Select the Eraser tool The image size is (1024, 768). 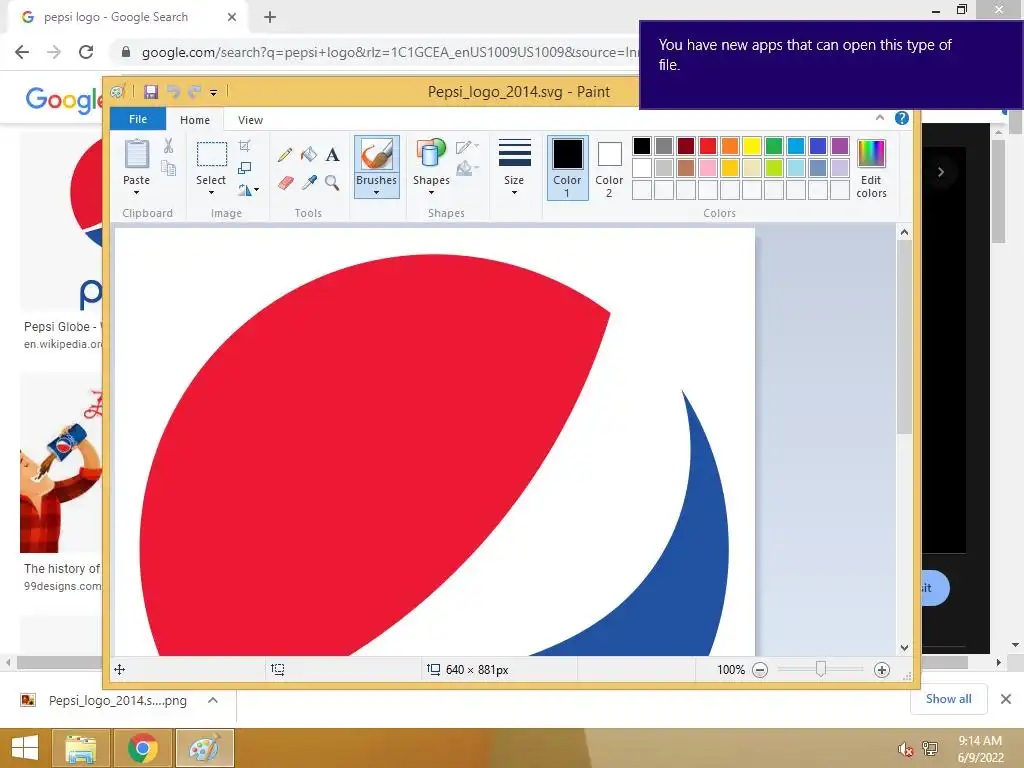285,183
